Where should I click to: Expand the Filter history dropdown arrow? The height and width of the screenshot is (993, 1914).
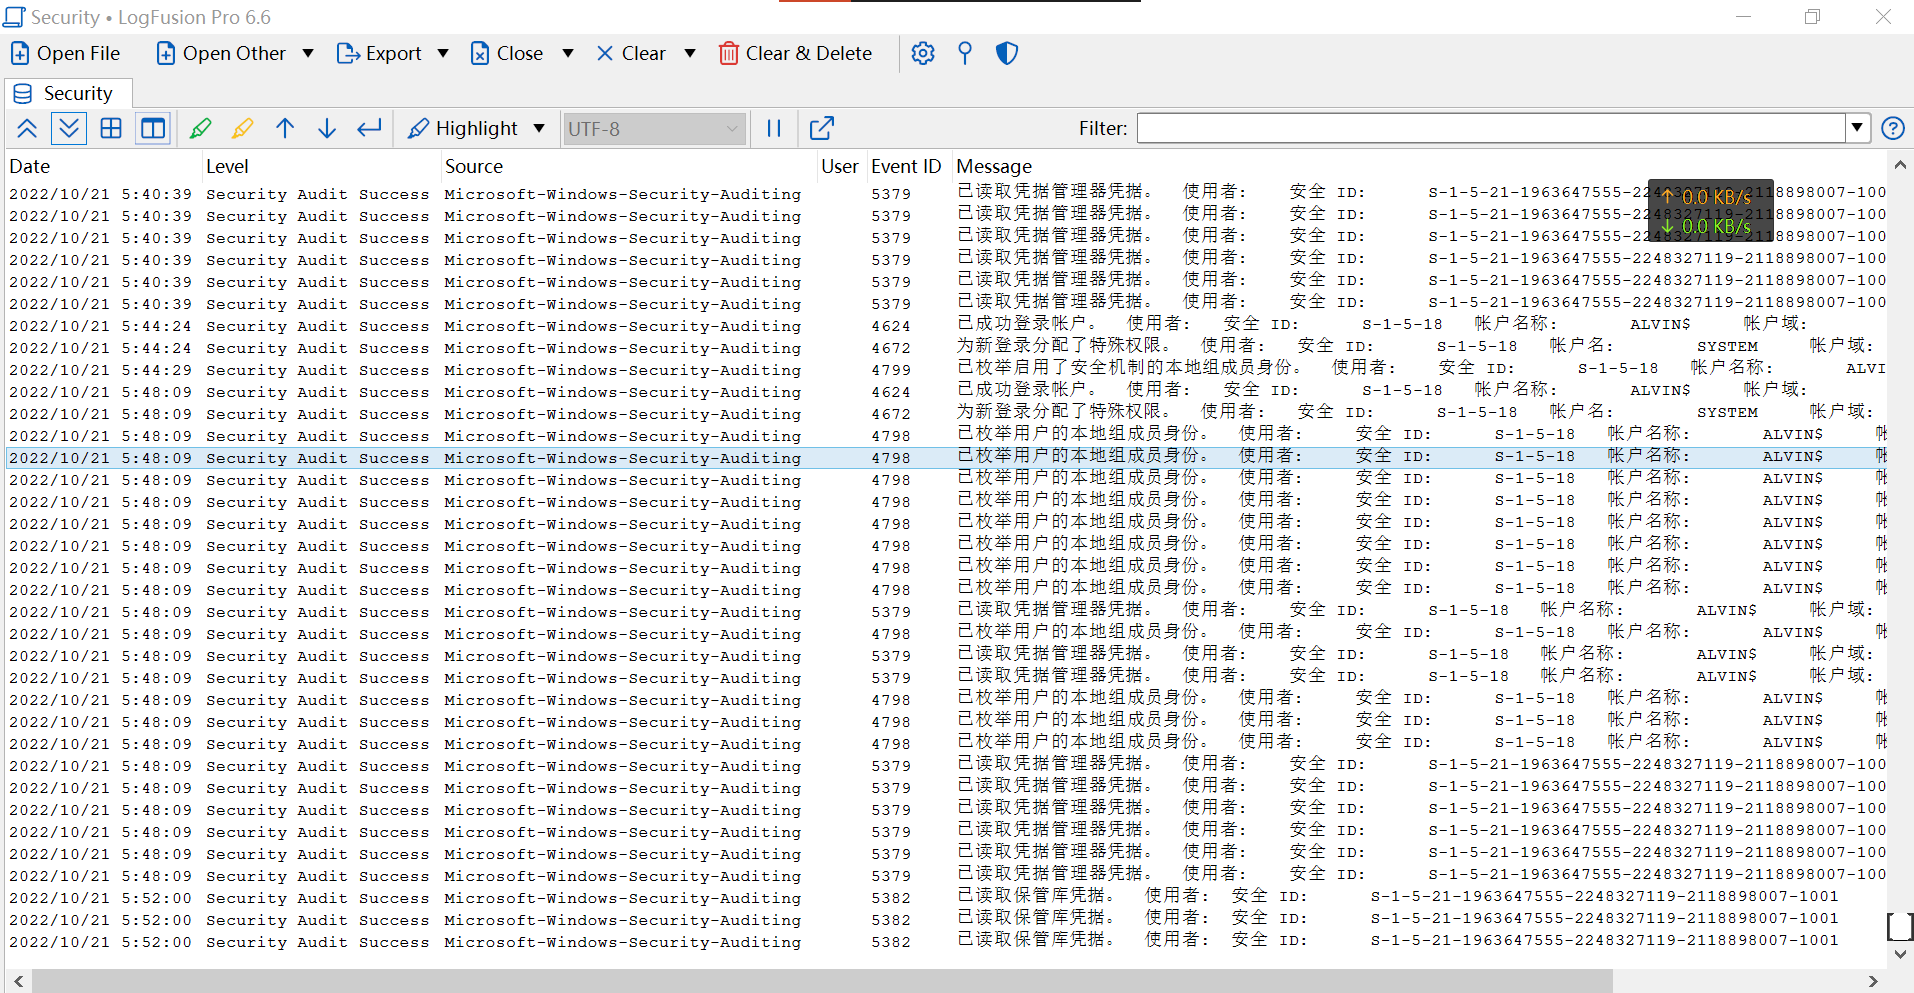1857,128
